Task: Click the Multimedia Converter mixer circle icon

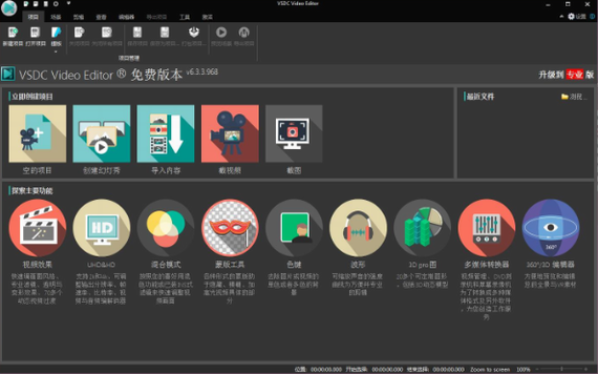Action: pos(486,228)
